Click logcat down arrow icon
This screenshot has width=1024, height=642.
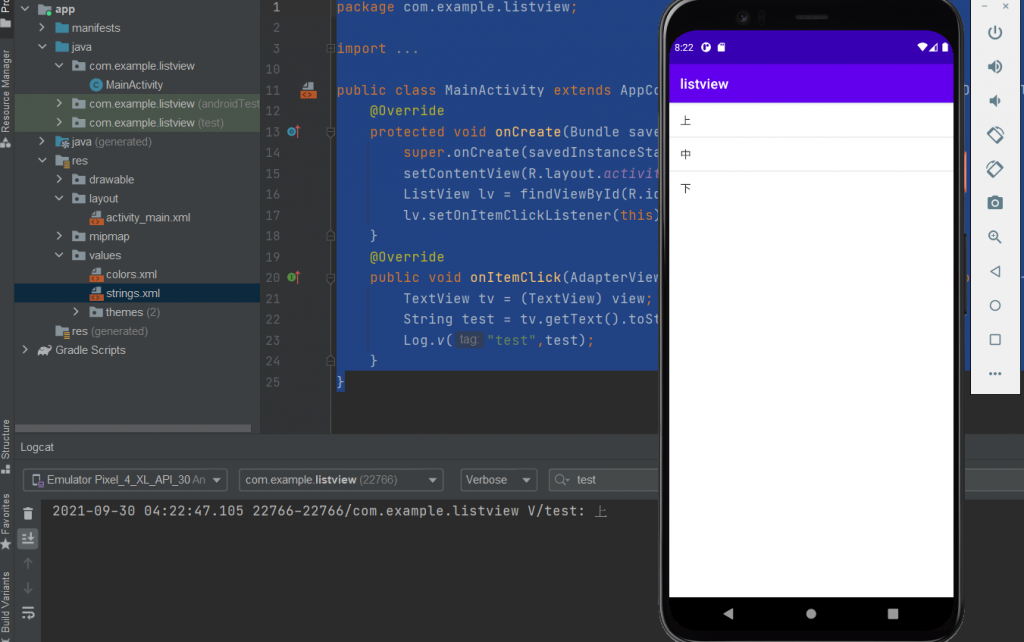pos(28,588)
